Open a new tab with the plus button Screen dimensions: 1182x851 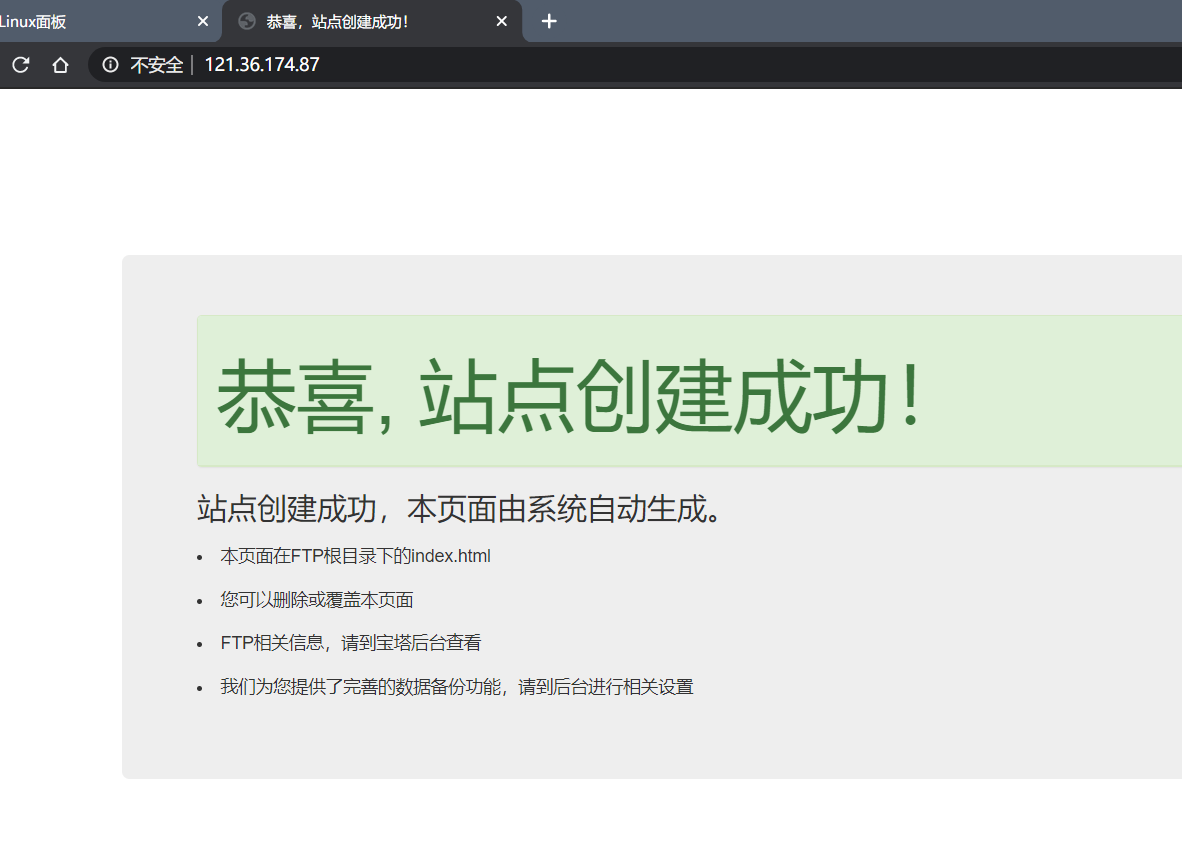coord(549,21)
